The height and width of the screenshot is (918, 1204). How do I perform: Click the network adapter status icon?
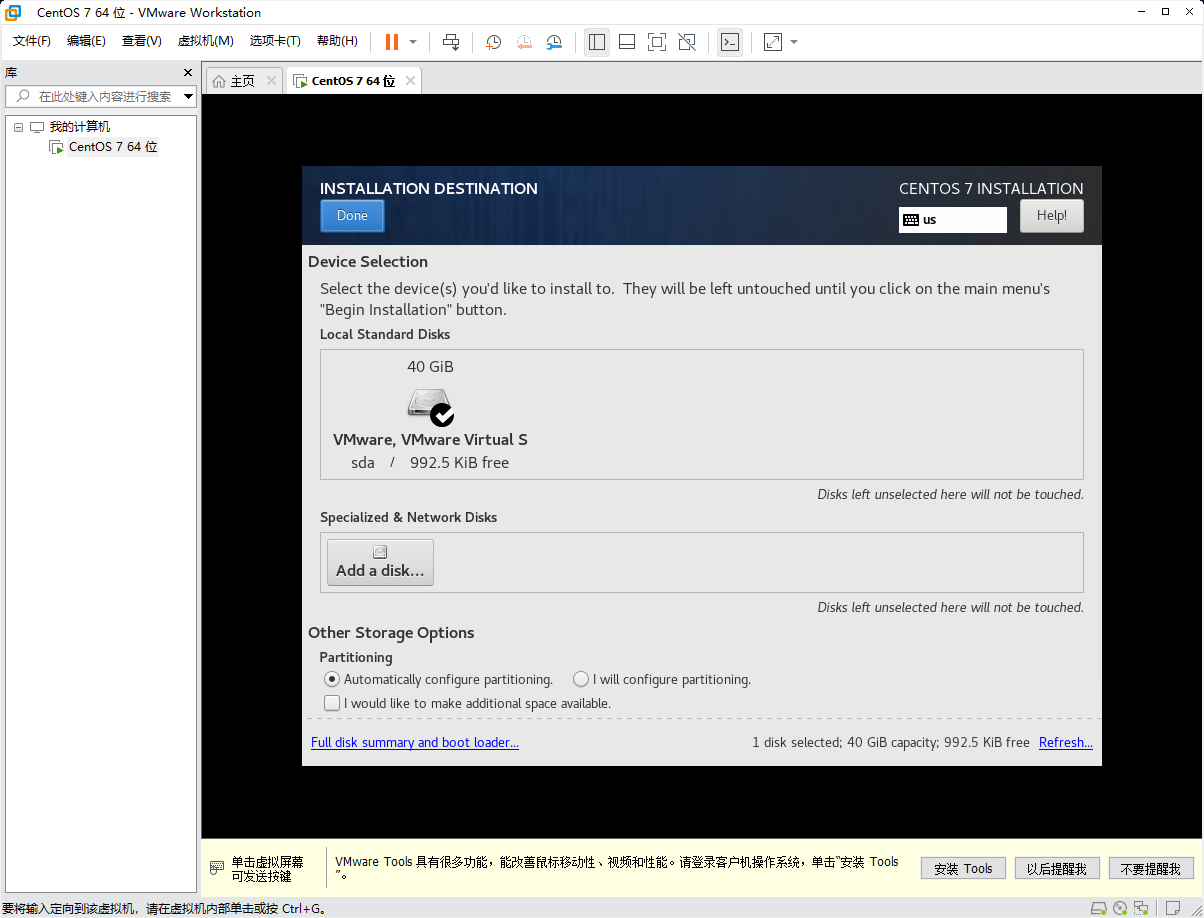(x=1141, y=908)
